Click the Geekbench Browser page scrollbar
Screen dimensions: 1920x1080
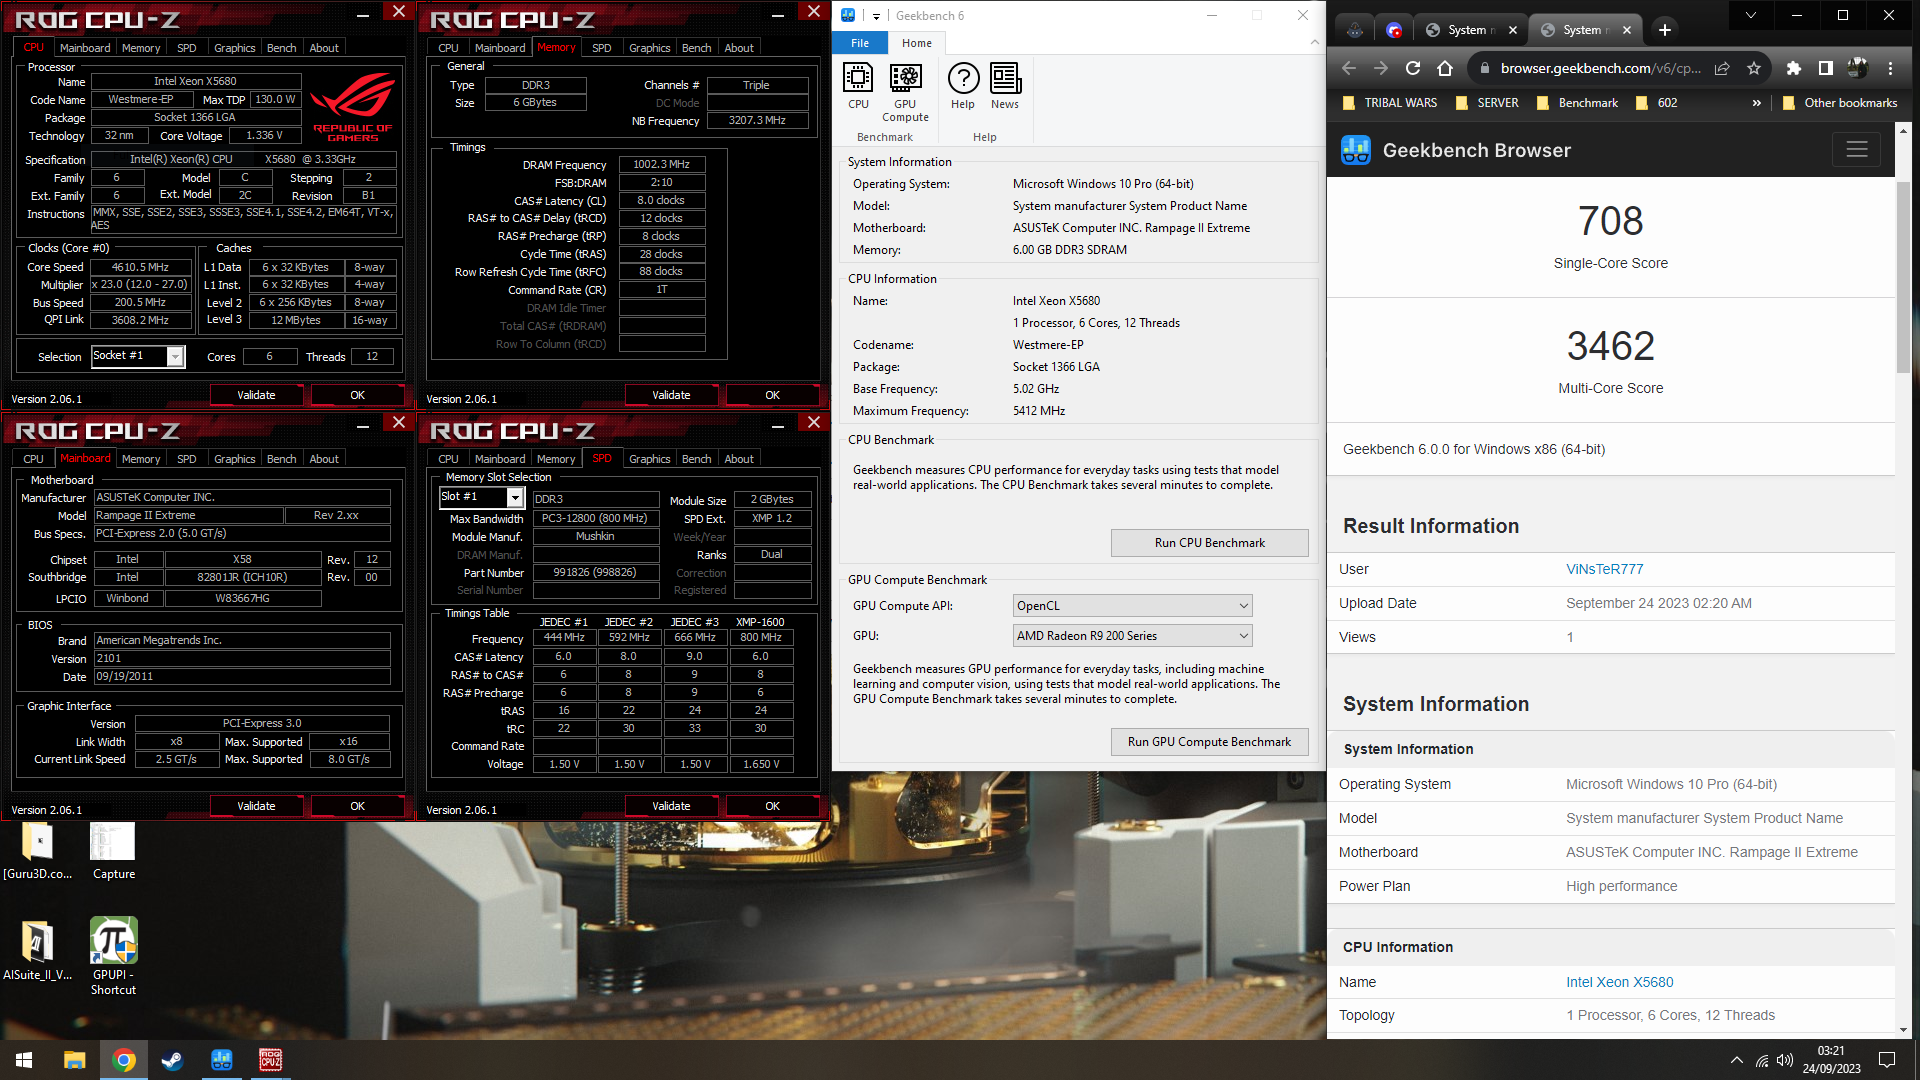1903,278
